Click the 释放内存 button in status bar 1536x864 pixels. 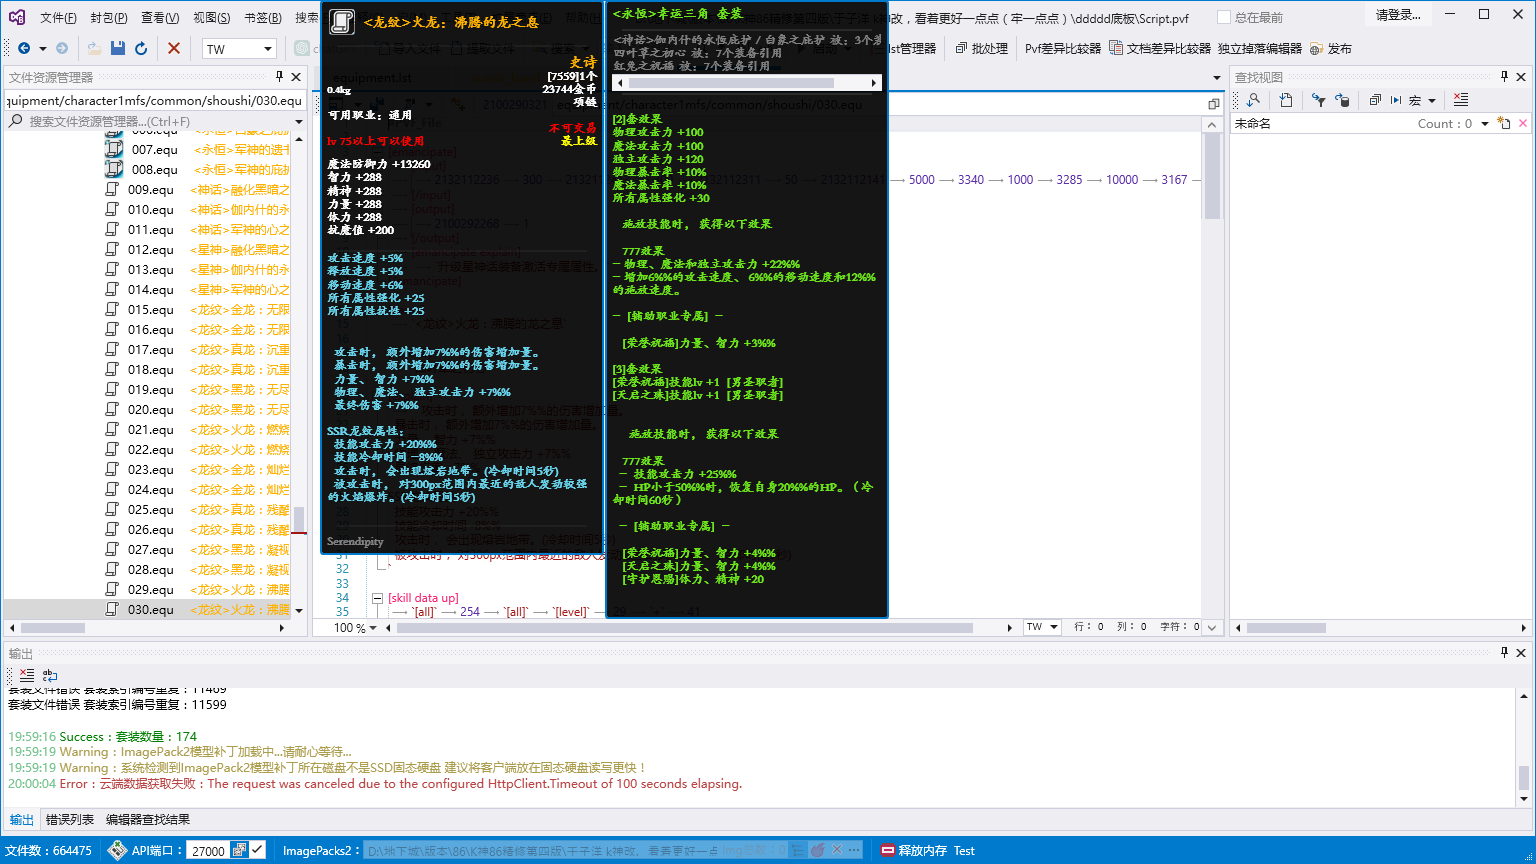coord(913,850)
